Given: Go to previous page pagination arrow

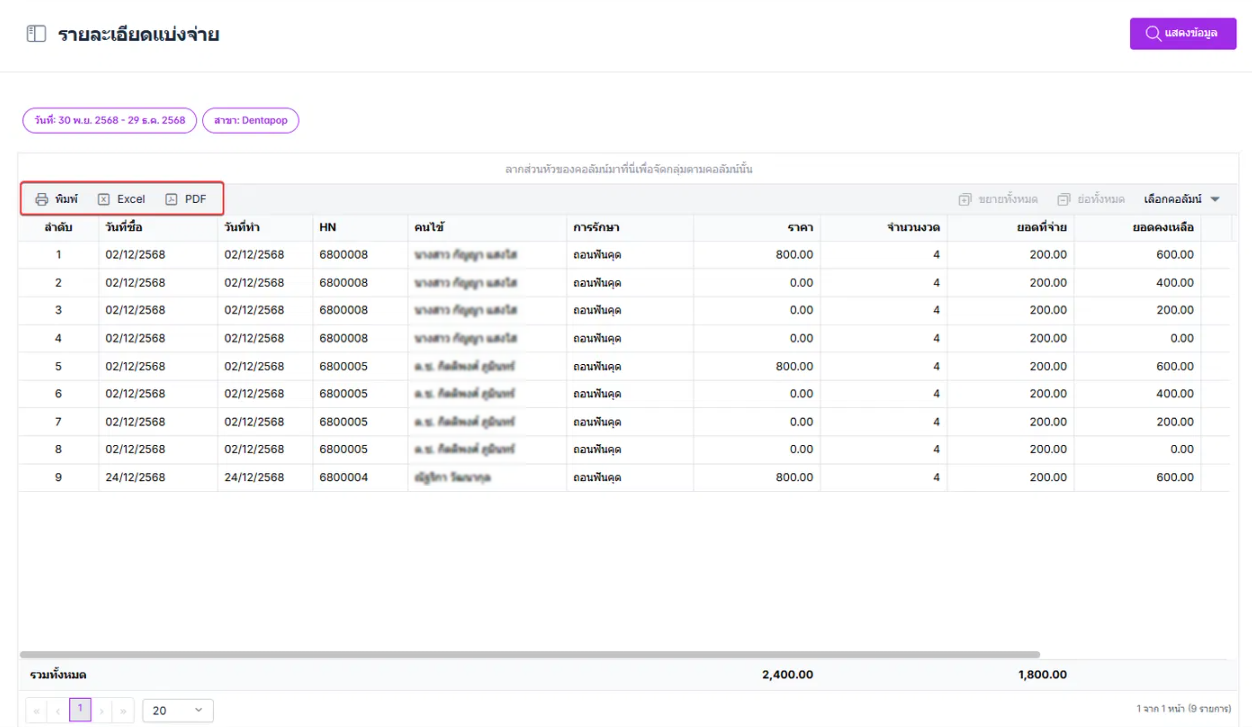Looking at the screenshot, I should coord(58,711).
